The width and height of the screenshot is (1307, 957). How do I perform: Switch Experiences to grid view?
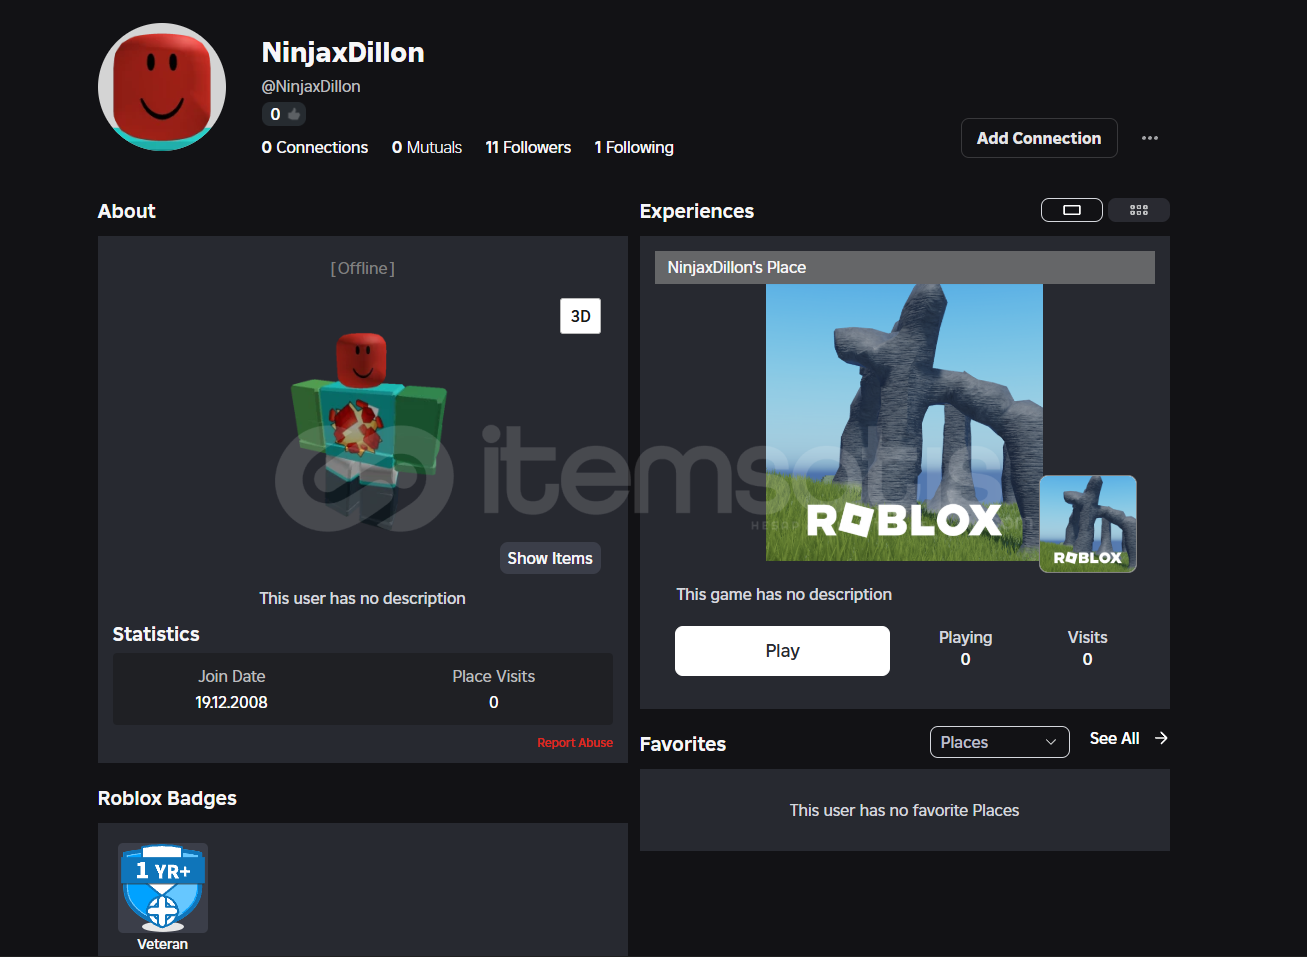1139,210
